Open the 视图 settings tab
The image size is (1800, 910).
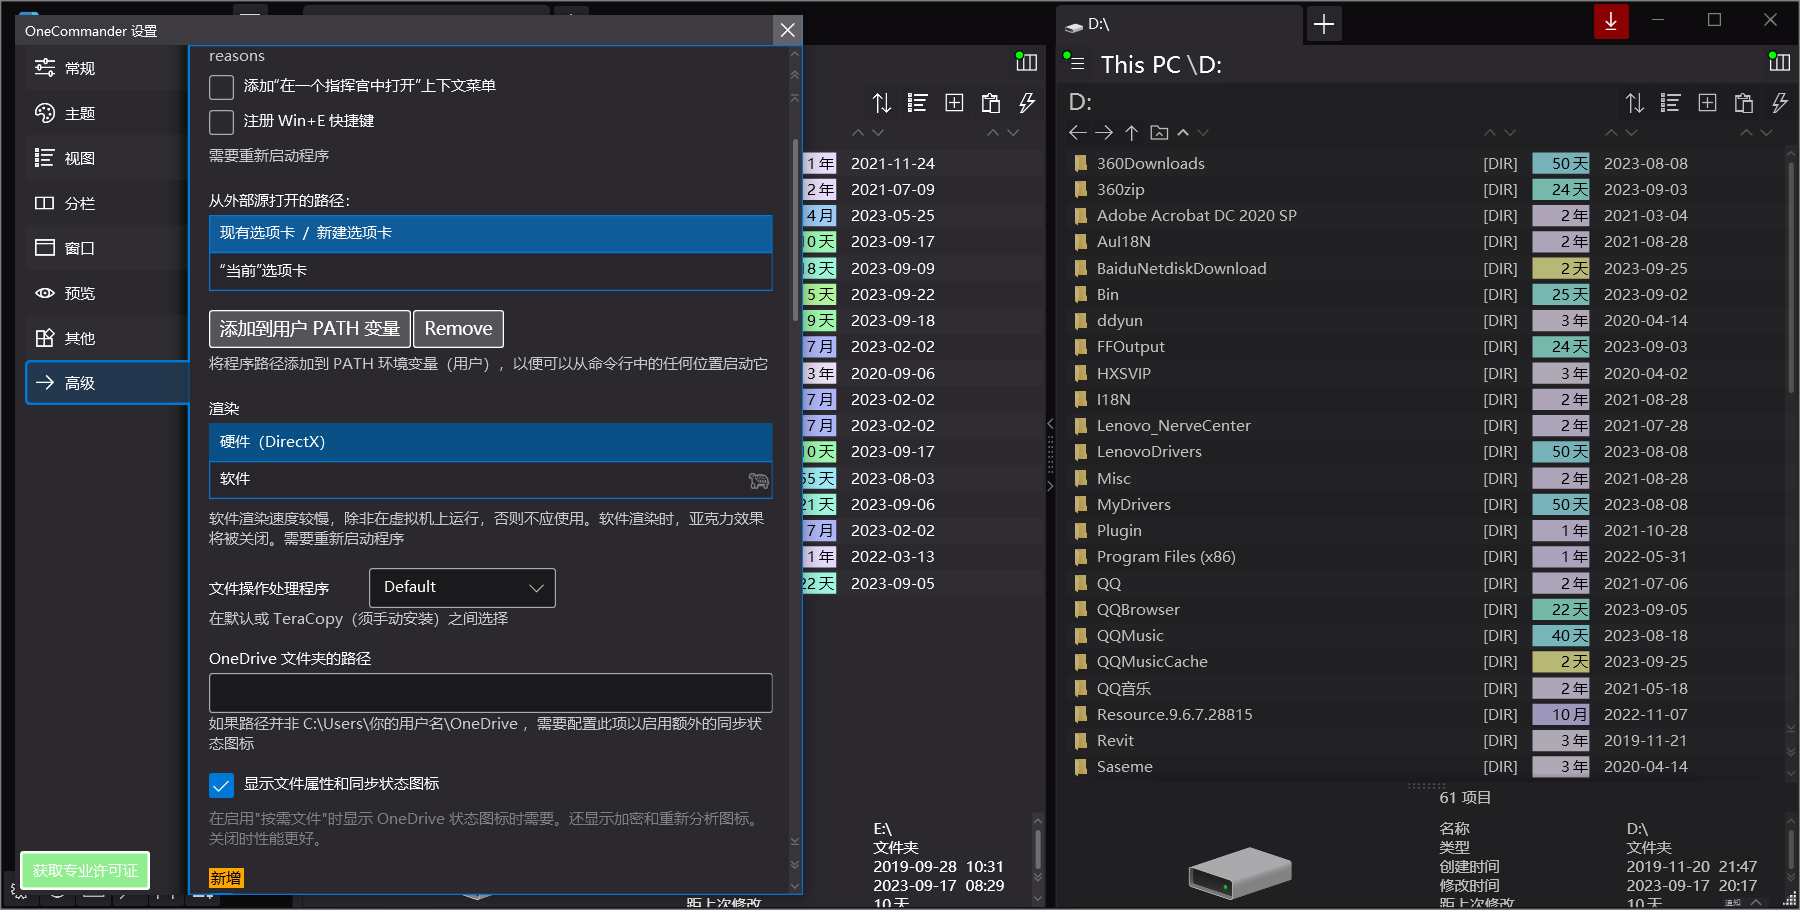click(107, 158)
